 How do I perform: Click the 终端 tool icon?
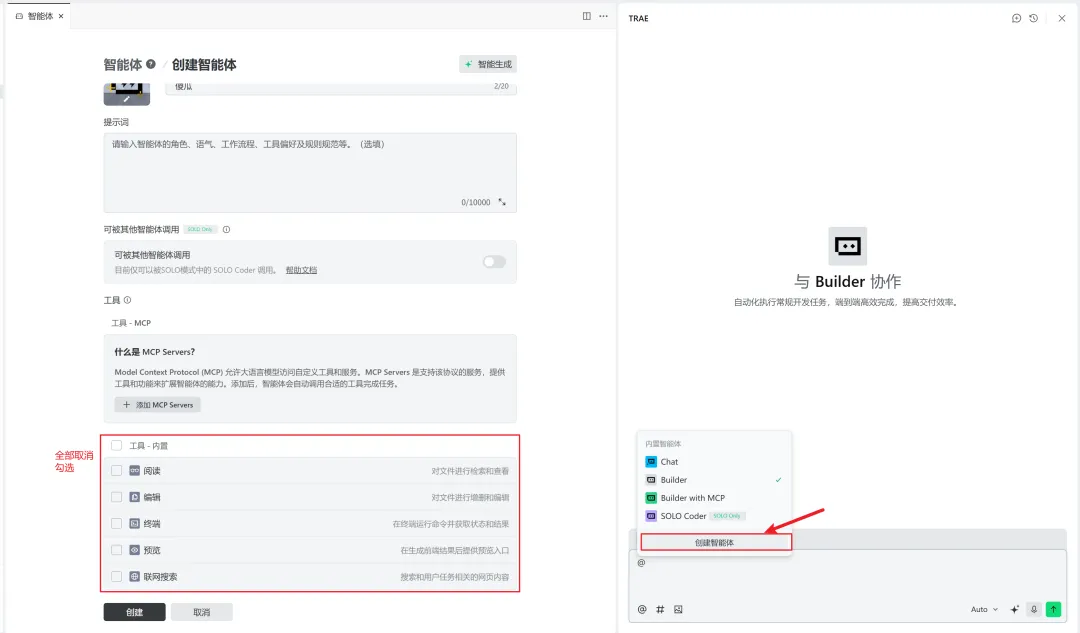coord(135,523)
